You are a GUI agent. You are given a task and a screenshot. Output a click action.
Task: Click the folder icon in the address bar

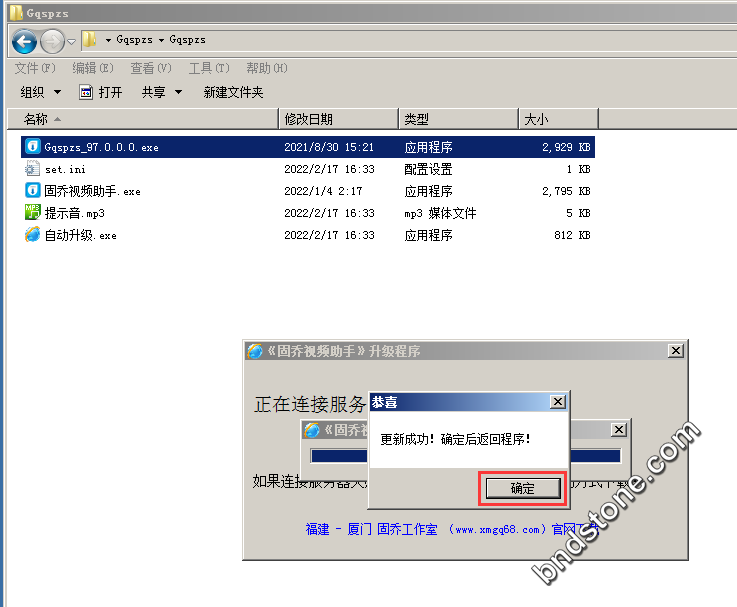89,39
